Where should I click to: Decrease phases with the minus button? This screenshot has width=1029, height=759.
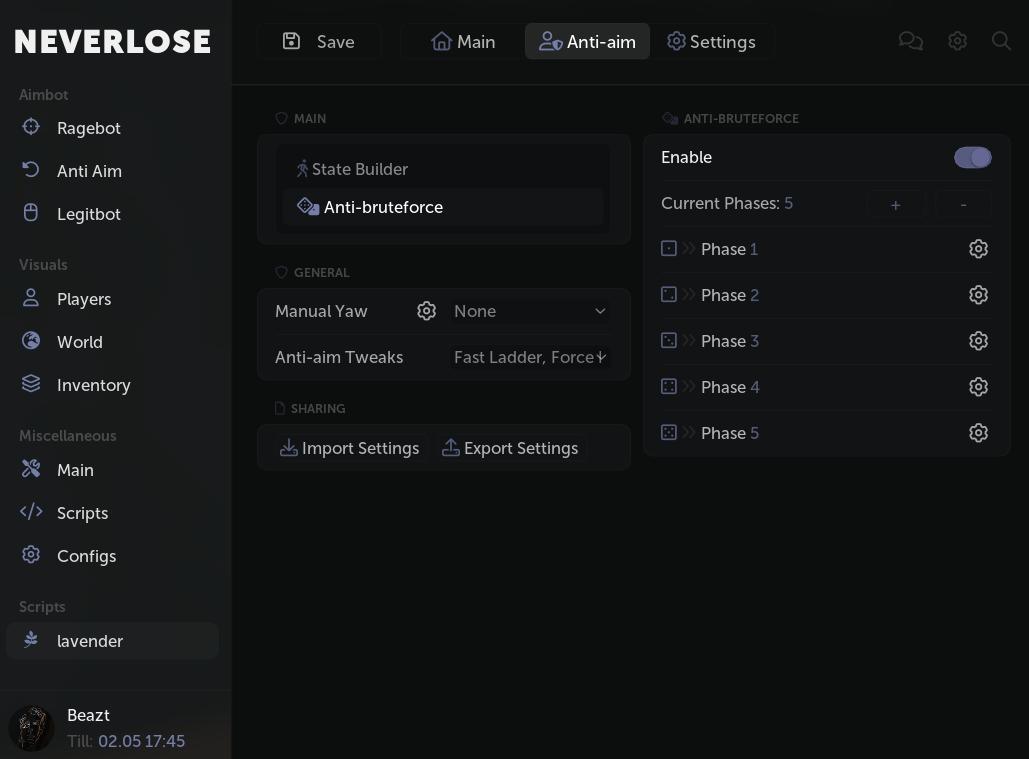tap(963, 204)
